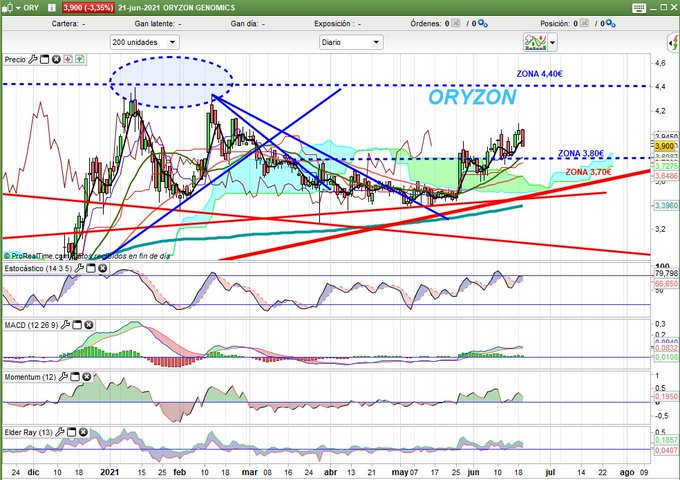Click the green up-arrow icon in the Precio panel
Image resolution: width=680 pixels, height=480 pixels.
point(80,59)
